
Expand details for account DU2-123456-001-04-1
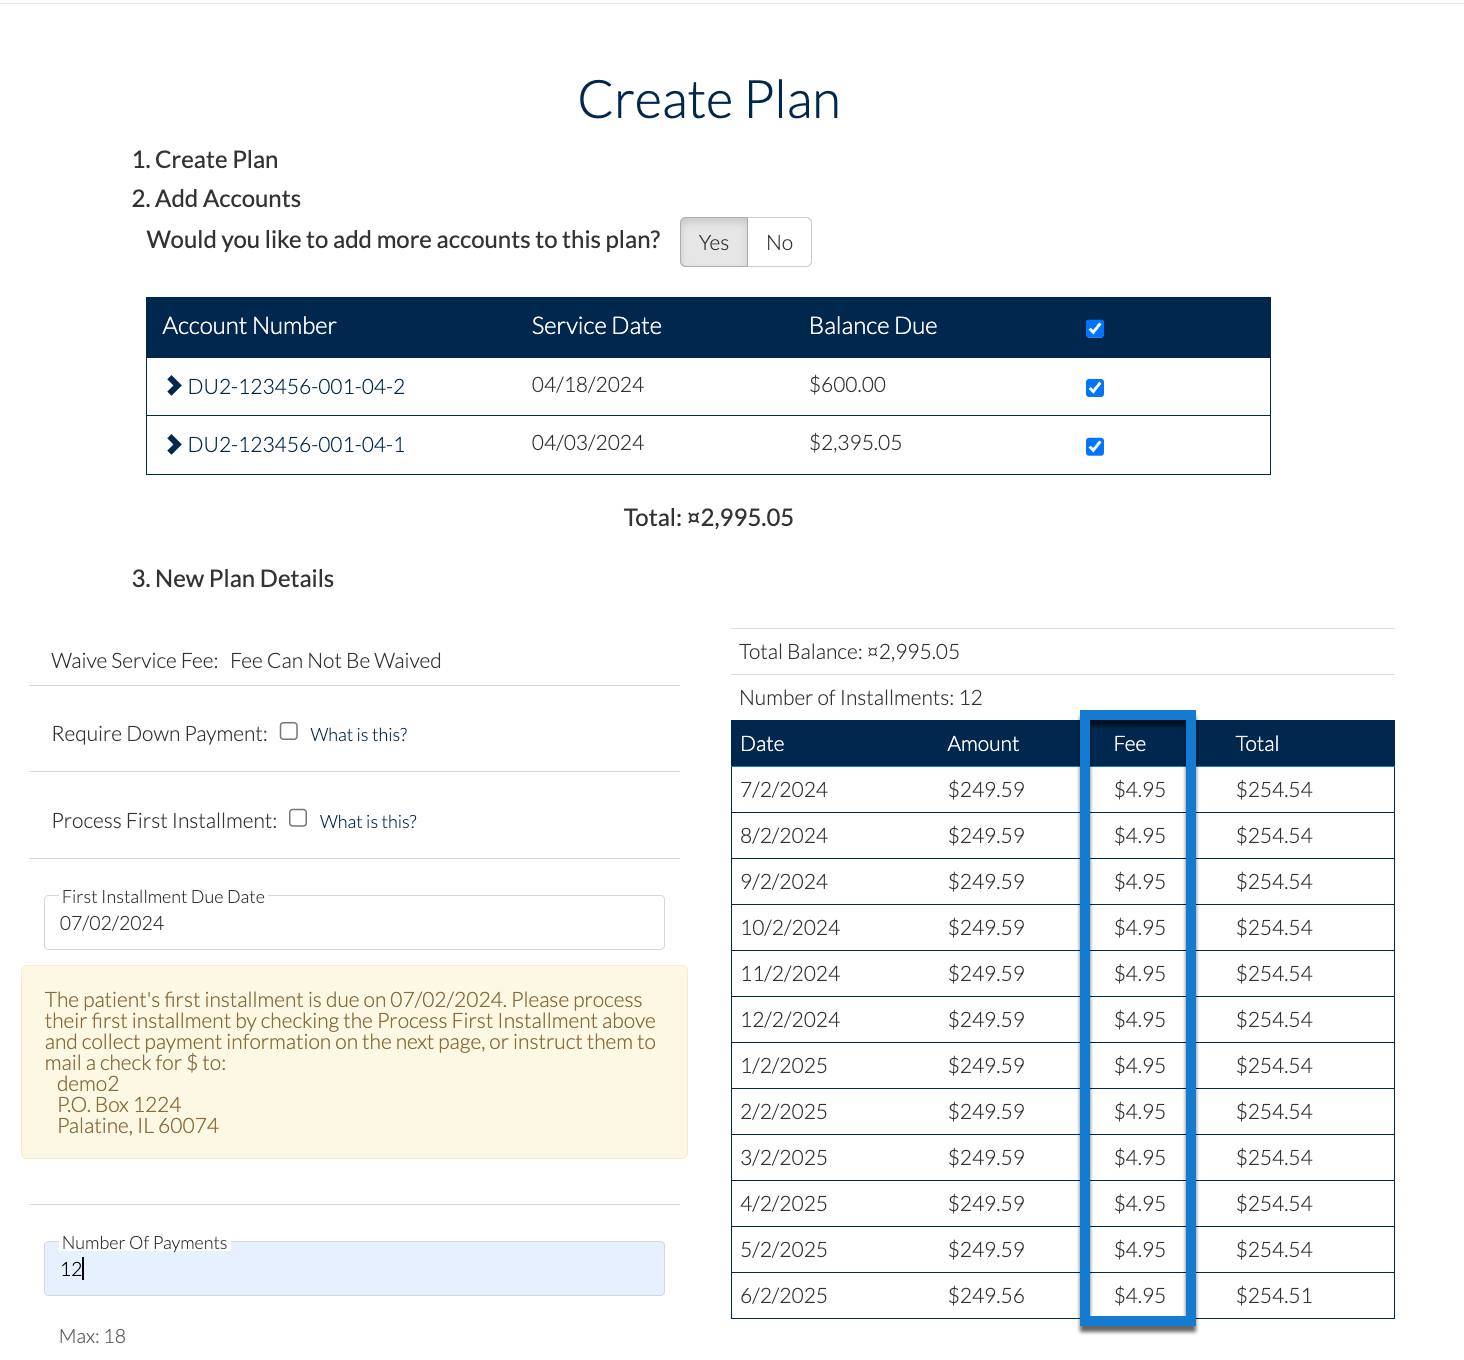(x=174, y=444)
